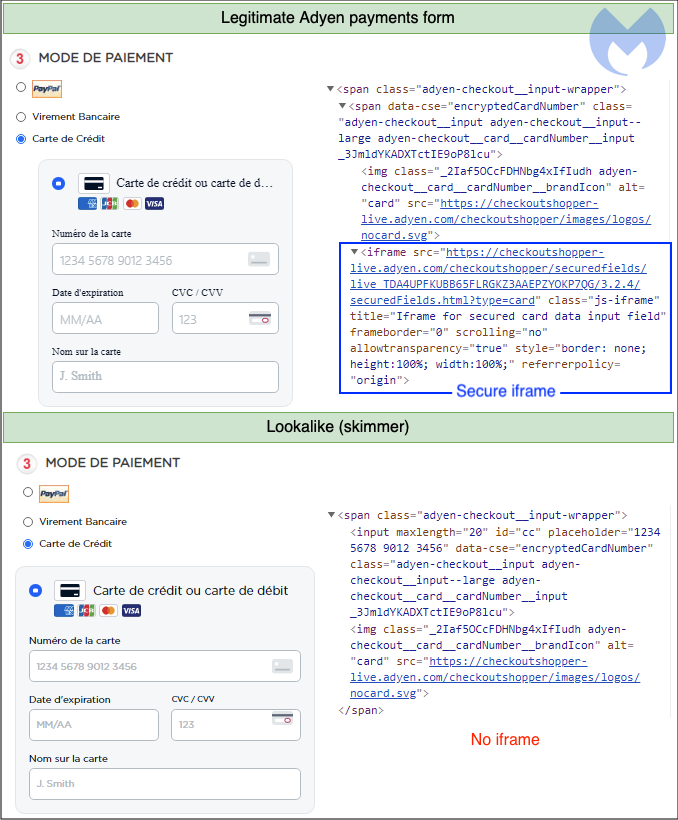Image resolution: width=678 pixels, height=820 pixels.
Task: Click generic card icon in legitimate form header
Action: (x=94, y=184)
